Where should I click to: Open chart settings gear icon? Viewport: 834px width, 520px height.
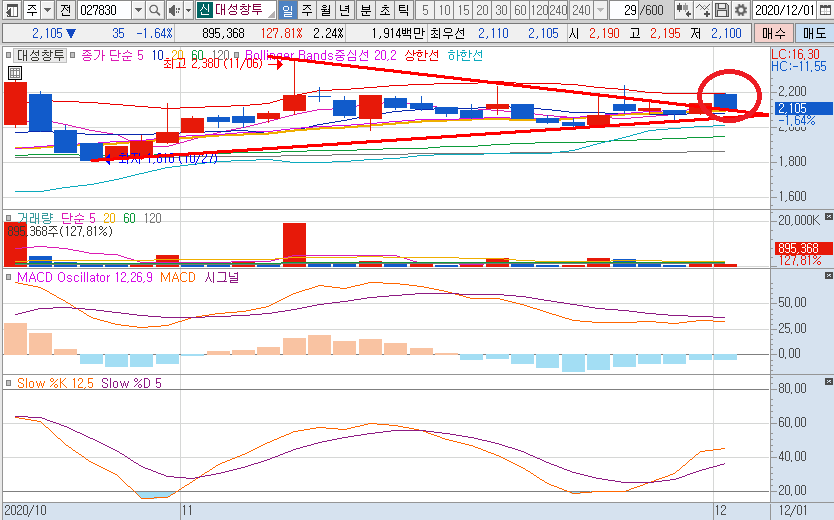click(x=740, y=10)
